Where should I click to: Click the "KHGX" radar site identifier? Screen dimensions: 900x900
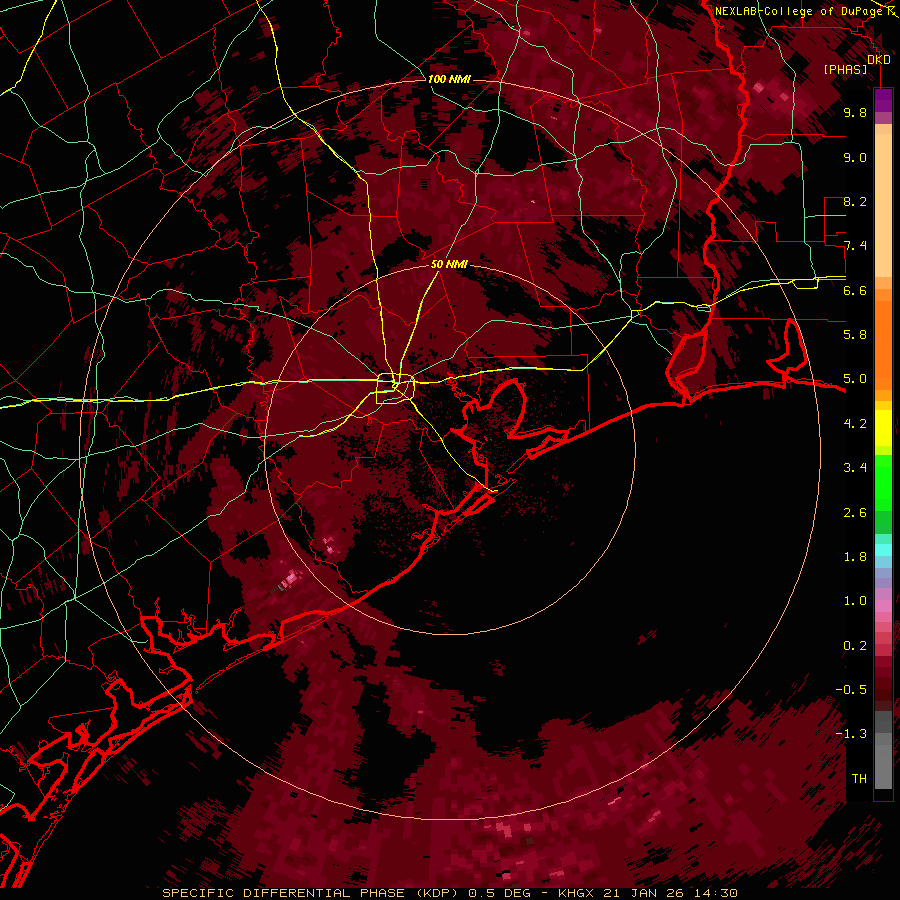coord(576,893)
